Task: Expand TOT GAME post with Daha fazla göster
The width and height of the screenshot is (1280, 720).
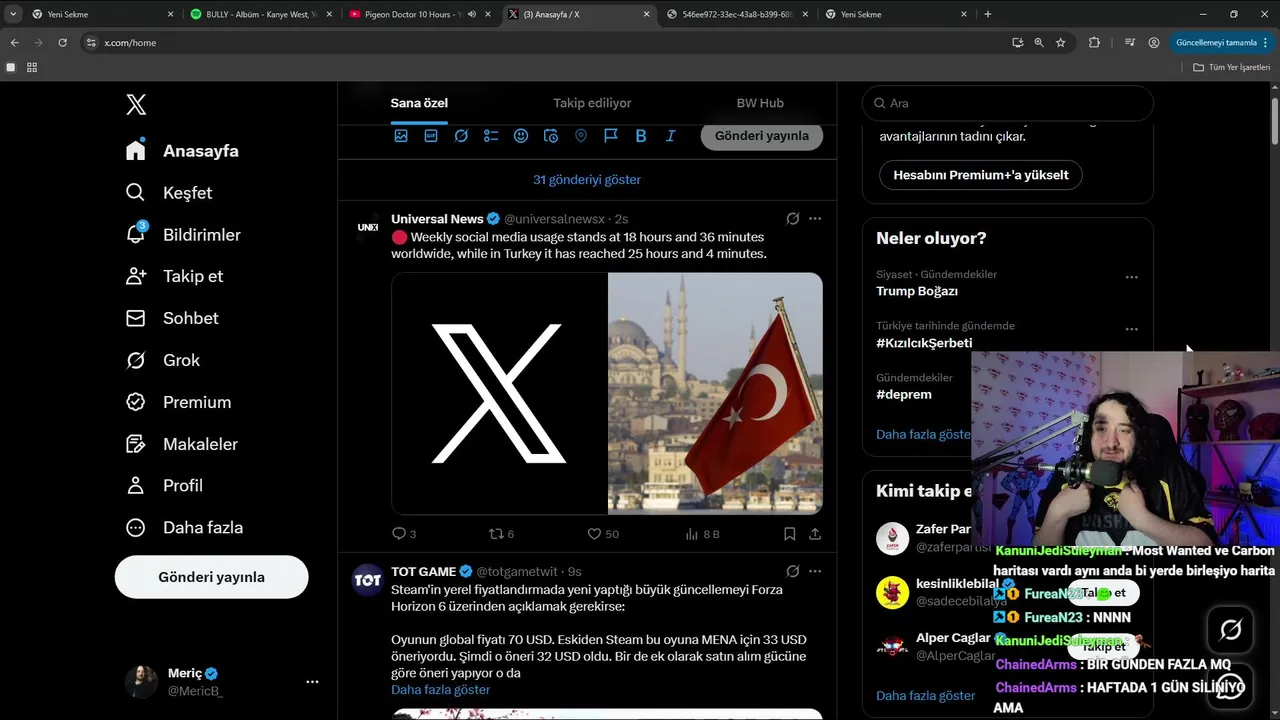Action: point(441,690)
